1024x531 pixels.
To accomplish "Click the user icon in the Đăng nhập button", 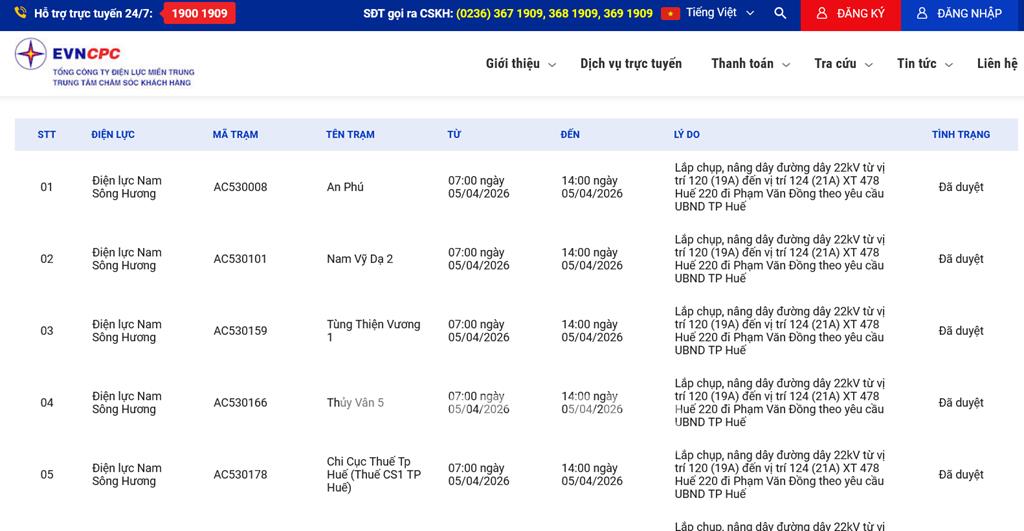I will click(x=922, y=14).
